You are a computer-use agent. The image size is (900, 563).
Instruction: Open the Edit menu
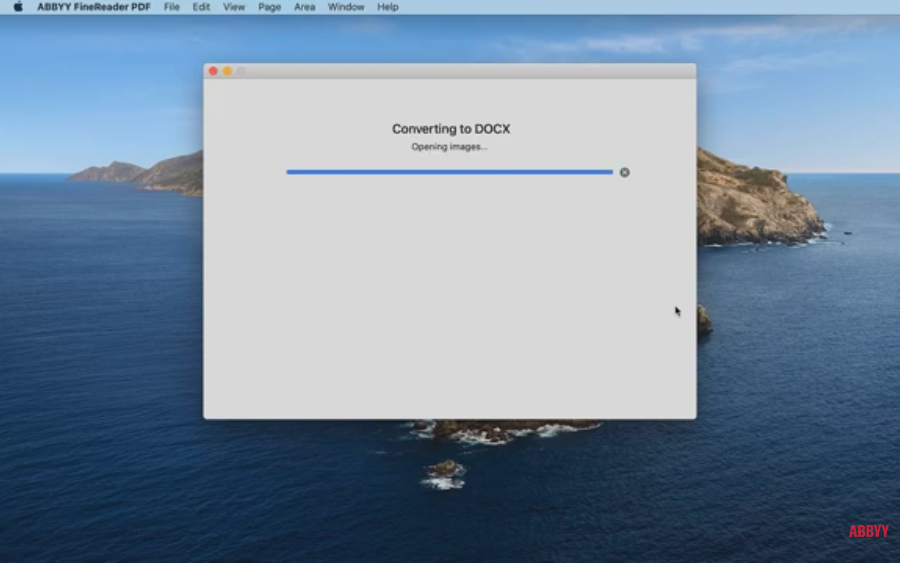pyautogui.click(x=201, y=7)
